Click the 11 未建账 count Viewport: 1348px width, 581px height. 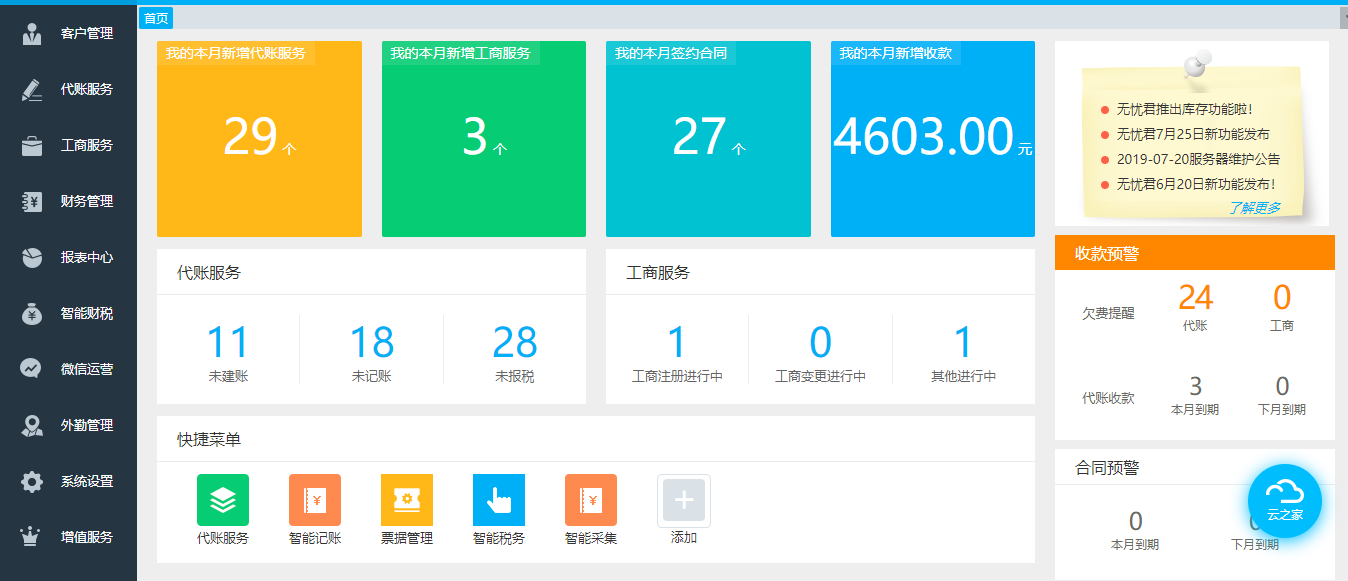pyautogui.click(x=227, y=343)
